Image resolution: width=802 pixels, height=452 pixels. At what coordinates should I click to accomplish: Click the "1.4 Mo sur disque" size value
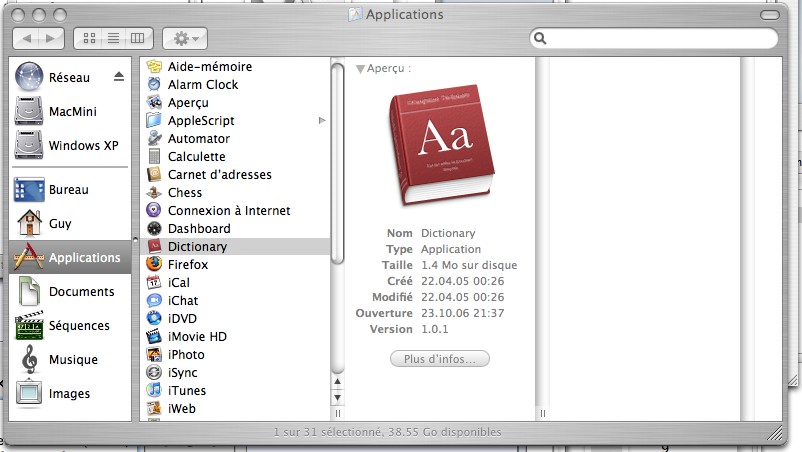click(x=469, y=265)
